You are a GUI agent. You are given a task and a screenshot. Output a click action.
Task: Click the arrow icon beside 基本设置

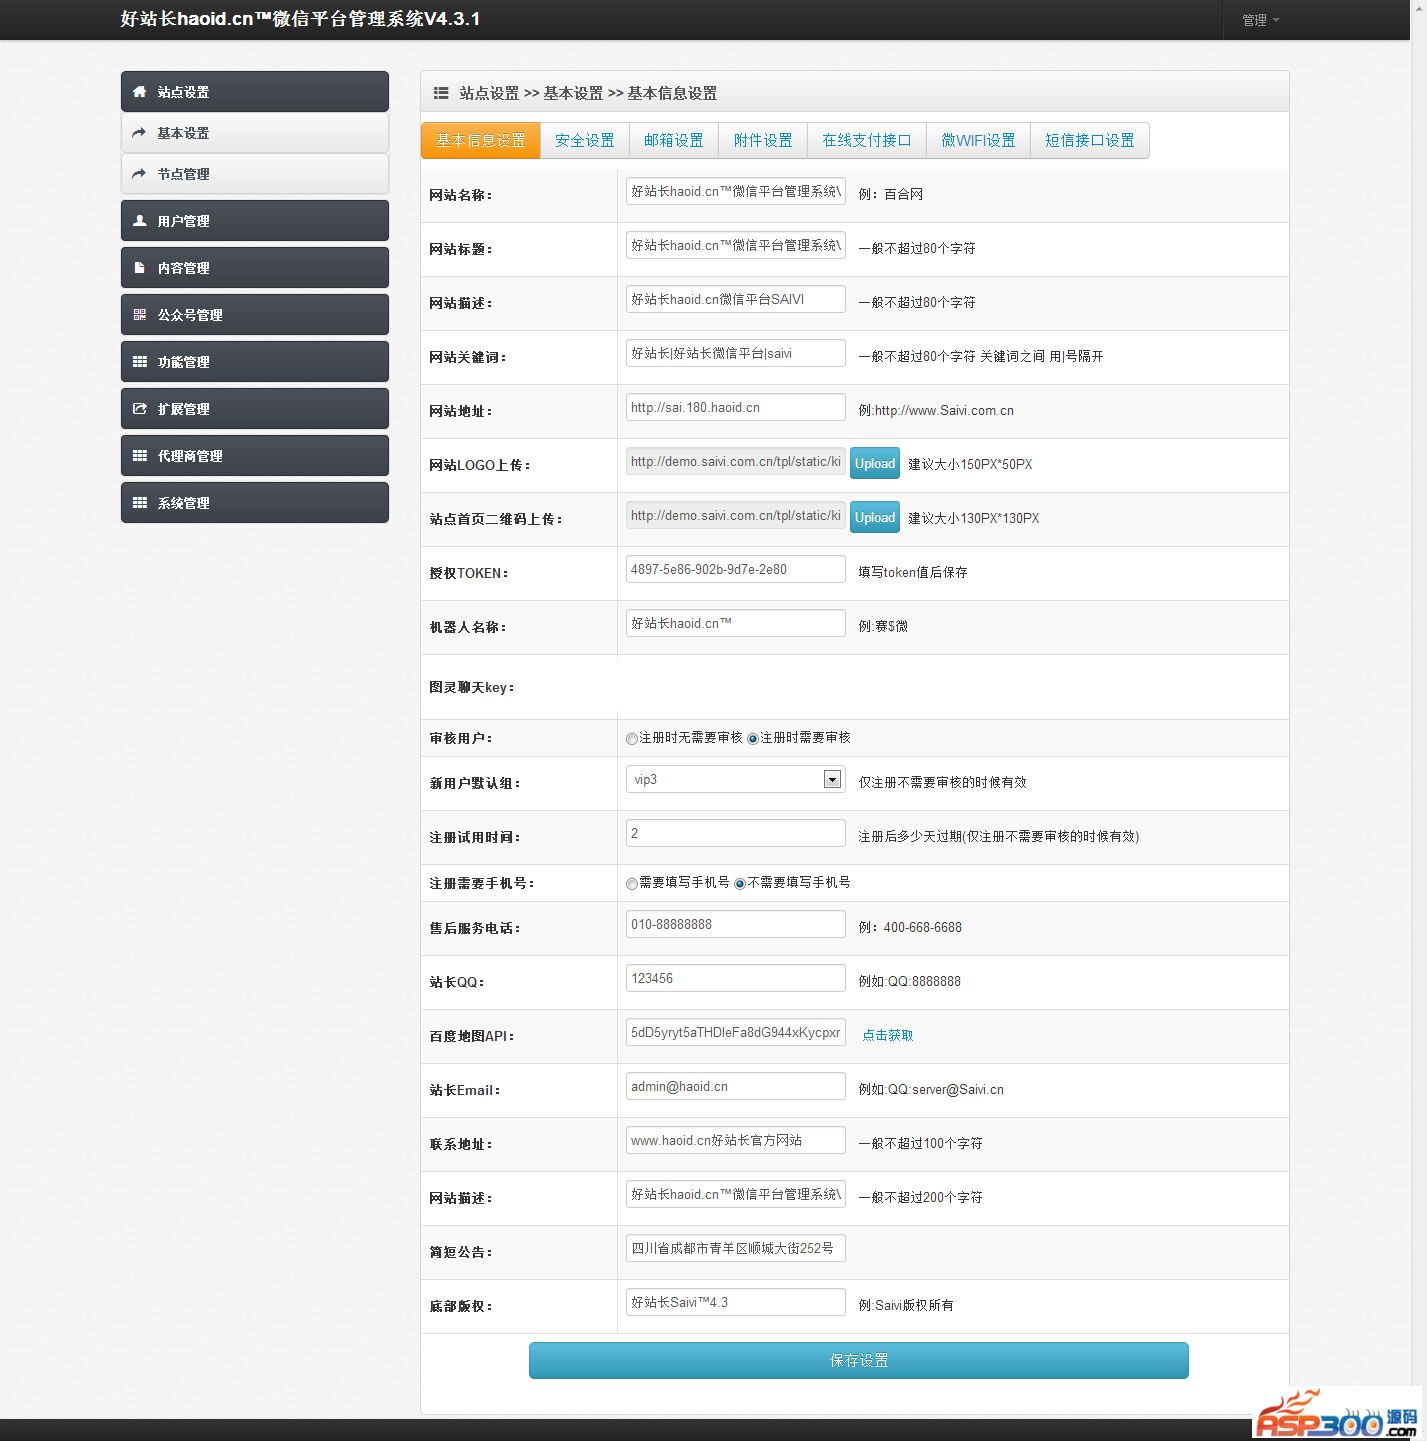139,133
